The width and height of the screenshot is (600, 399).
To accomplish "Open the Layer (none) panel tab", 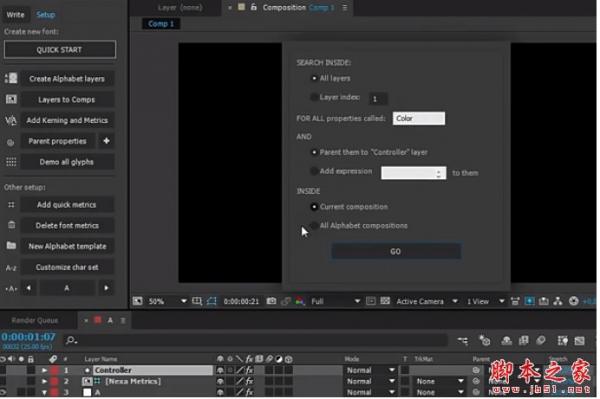I will tap(180, 7).
